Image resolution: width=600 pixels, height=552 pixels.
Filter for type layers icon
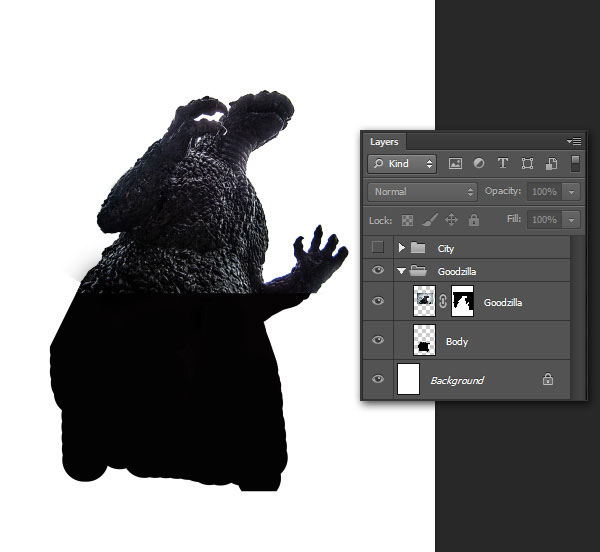pos(503,164)
